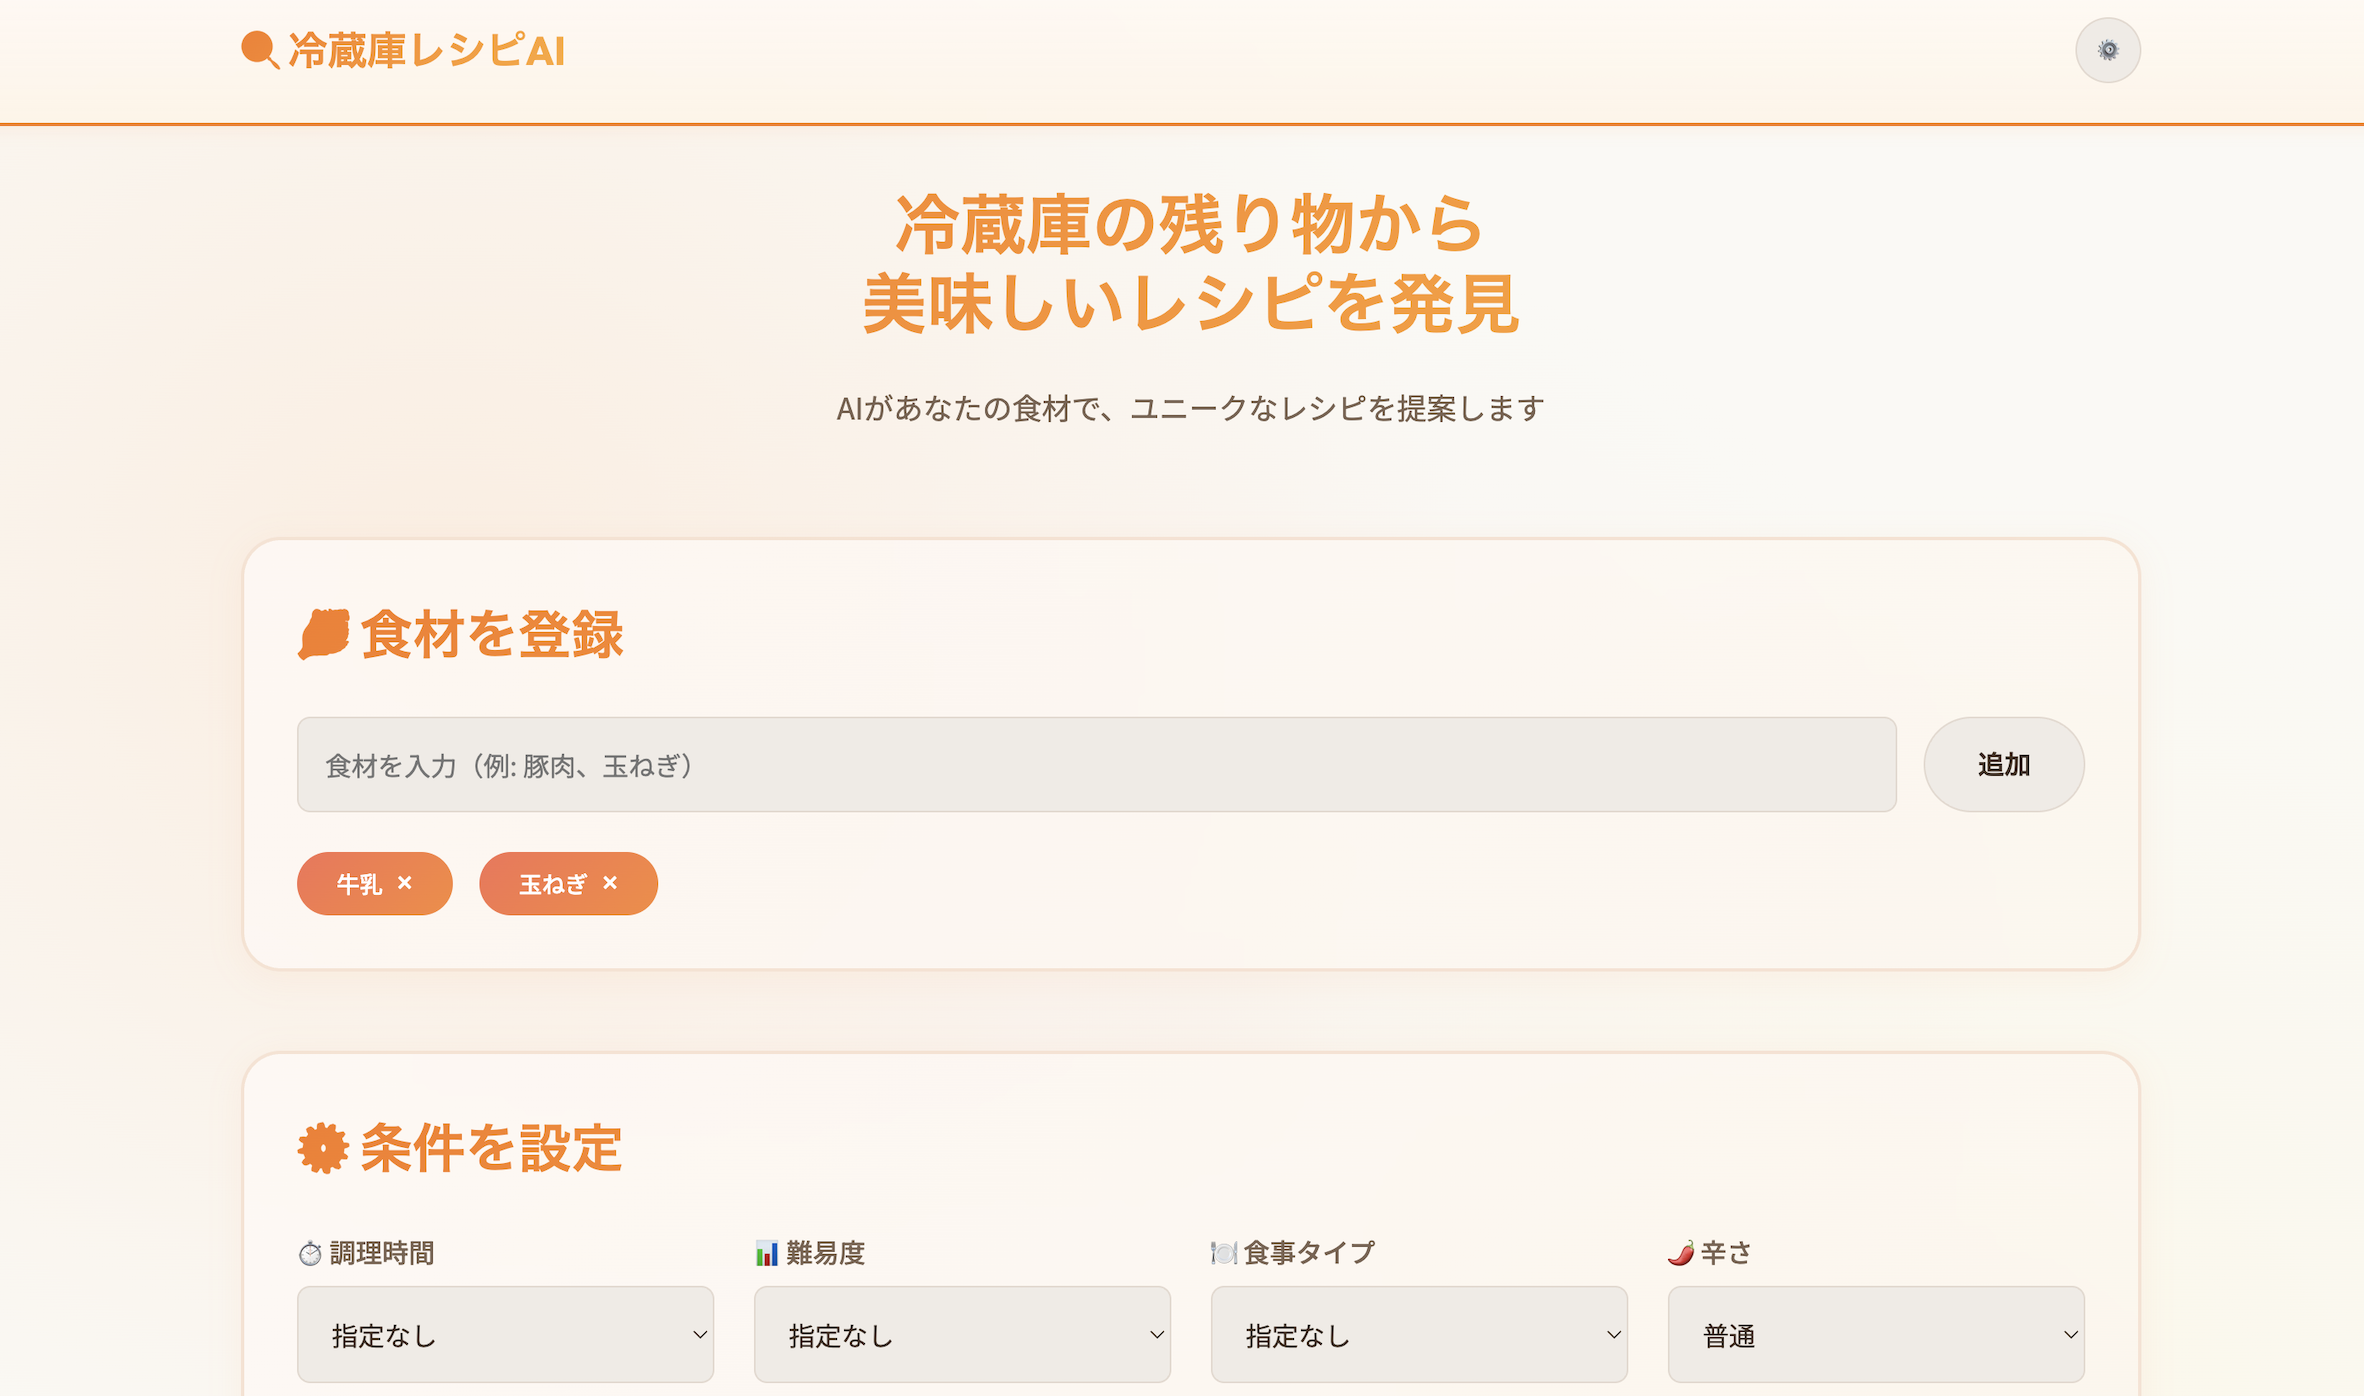Toggle the light/dark theme button
2364x1396 pixels.
click(2107, 50)
